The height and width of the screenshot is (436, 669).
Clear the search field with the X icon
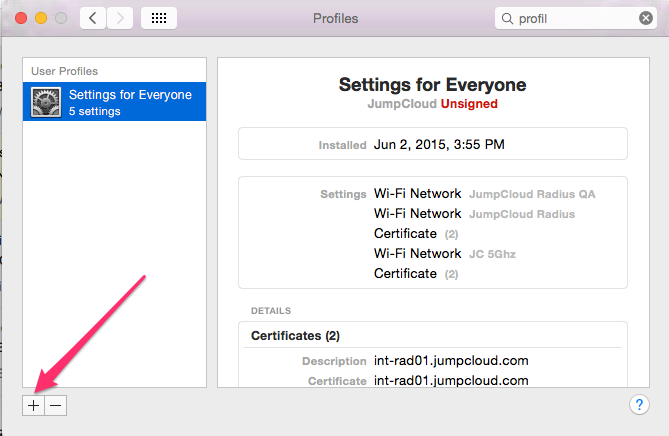coord(646,18)
